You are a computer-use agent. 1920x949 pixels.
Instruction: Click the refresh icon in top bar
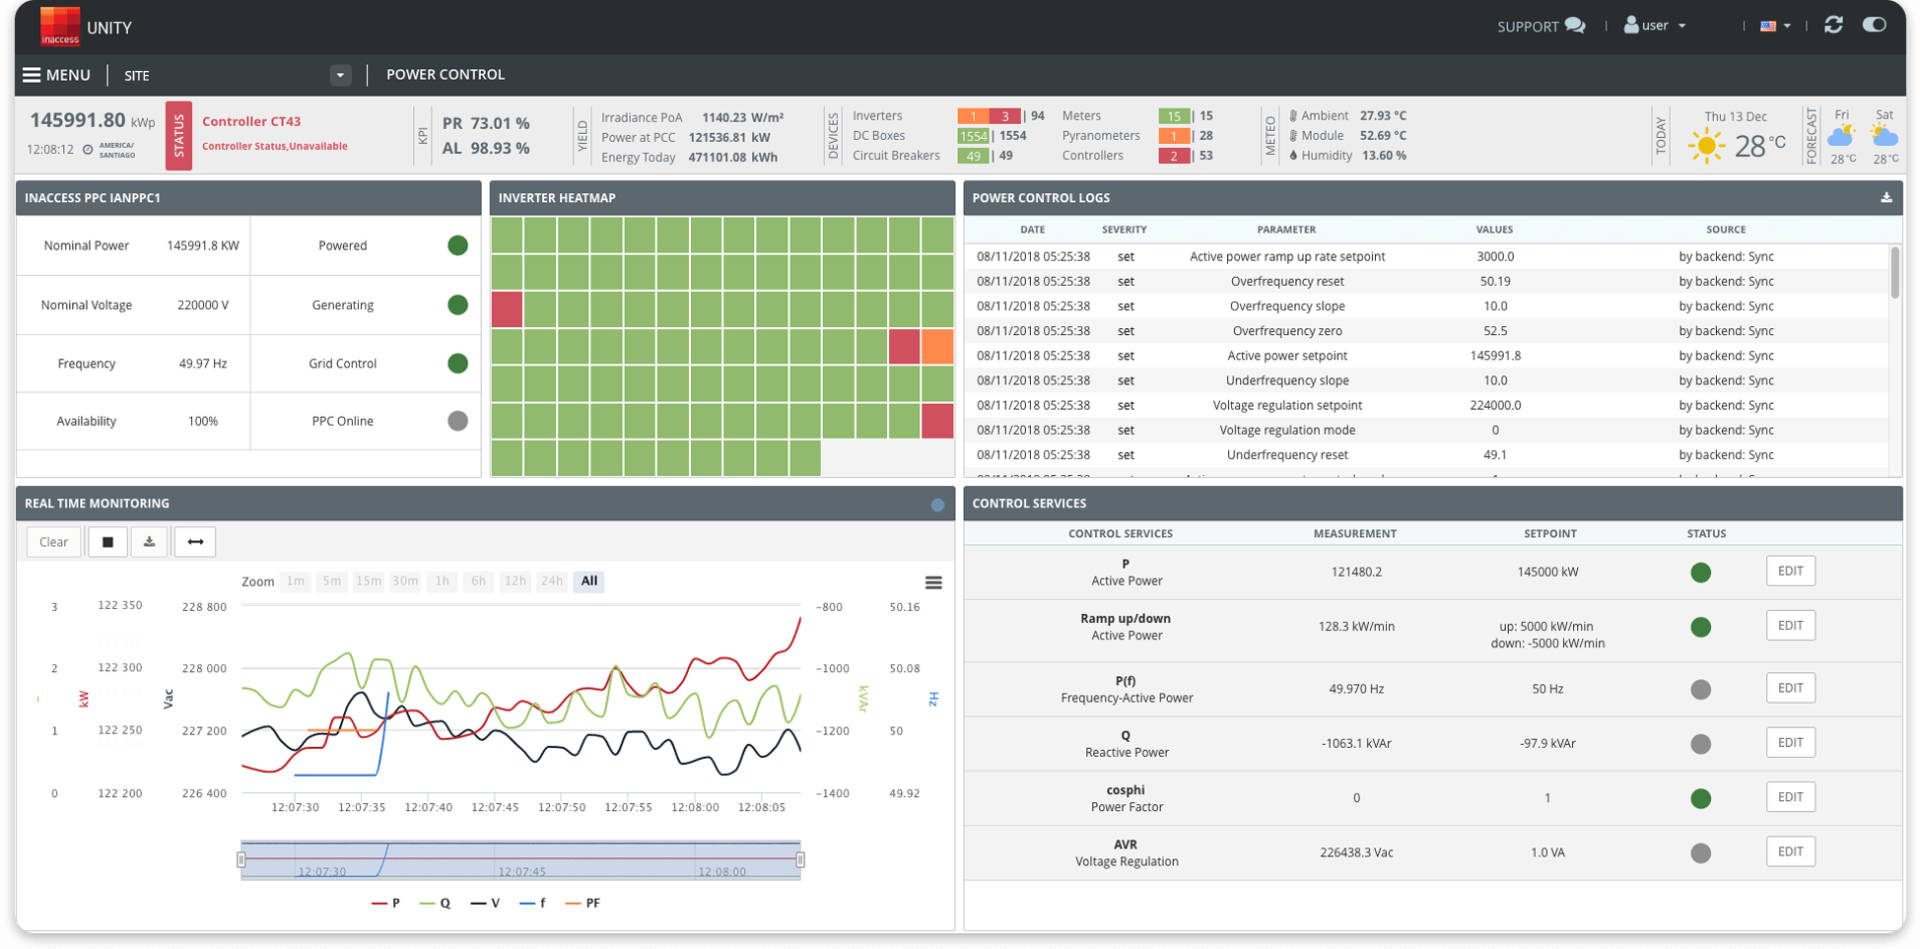click(x=1833, y=25)
